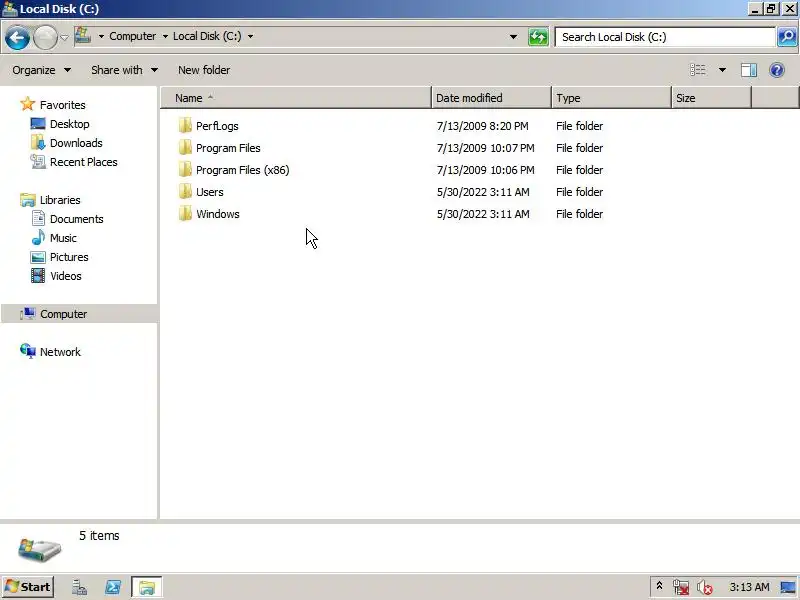Screen dimensions: 800x600
Task: Click the Program Files (x86) name text
Action: 243,170
